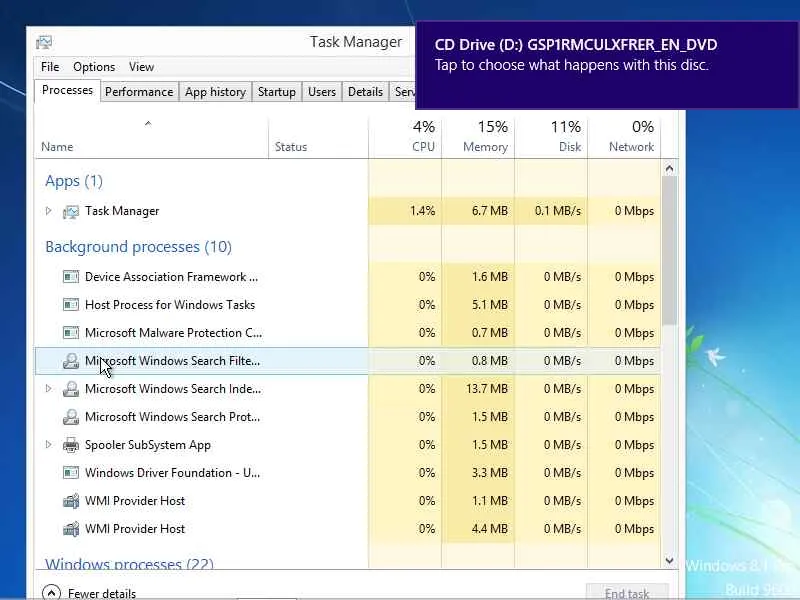The image size is (800, 600).
Task: Collapse view with Fewer details arrow icon
Action: tap(51, 593)
